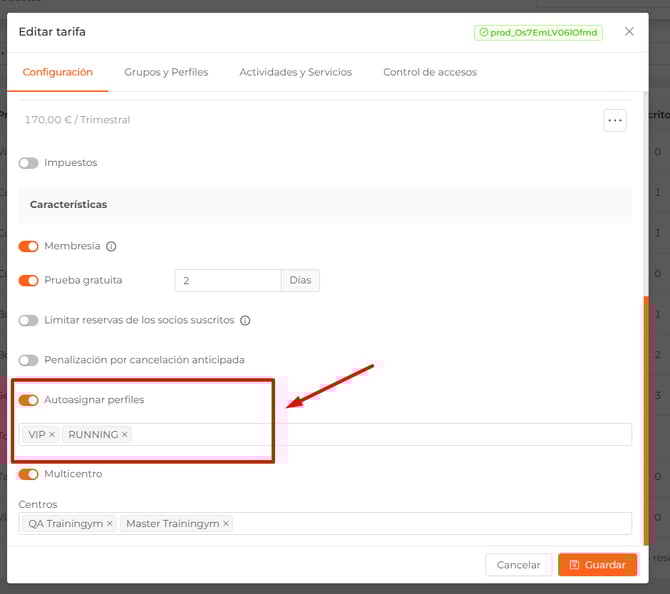Open the Control de accesos tab
The width and height of the screenshot is (670, 594).
coord(430,72)
